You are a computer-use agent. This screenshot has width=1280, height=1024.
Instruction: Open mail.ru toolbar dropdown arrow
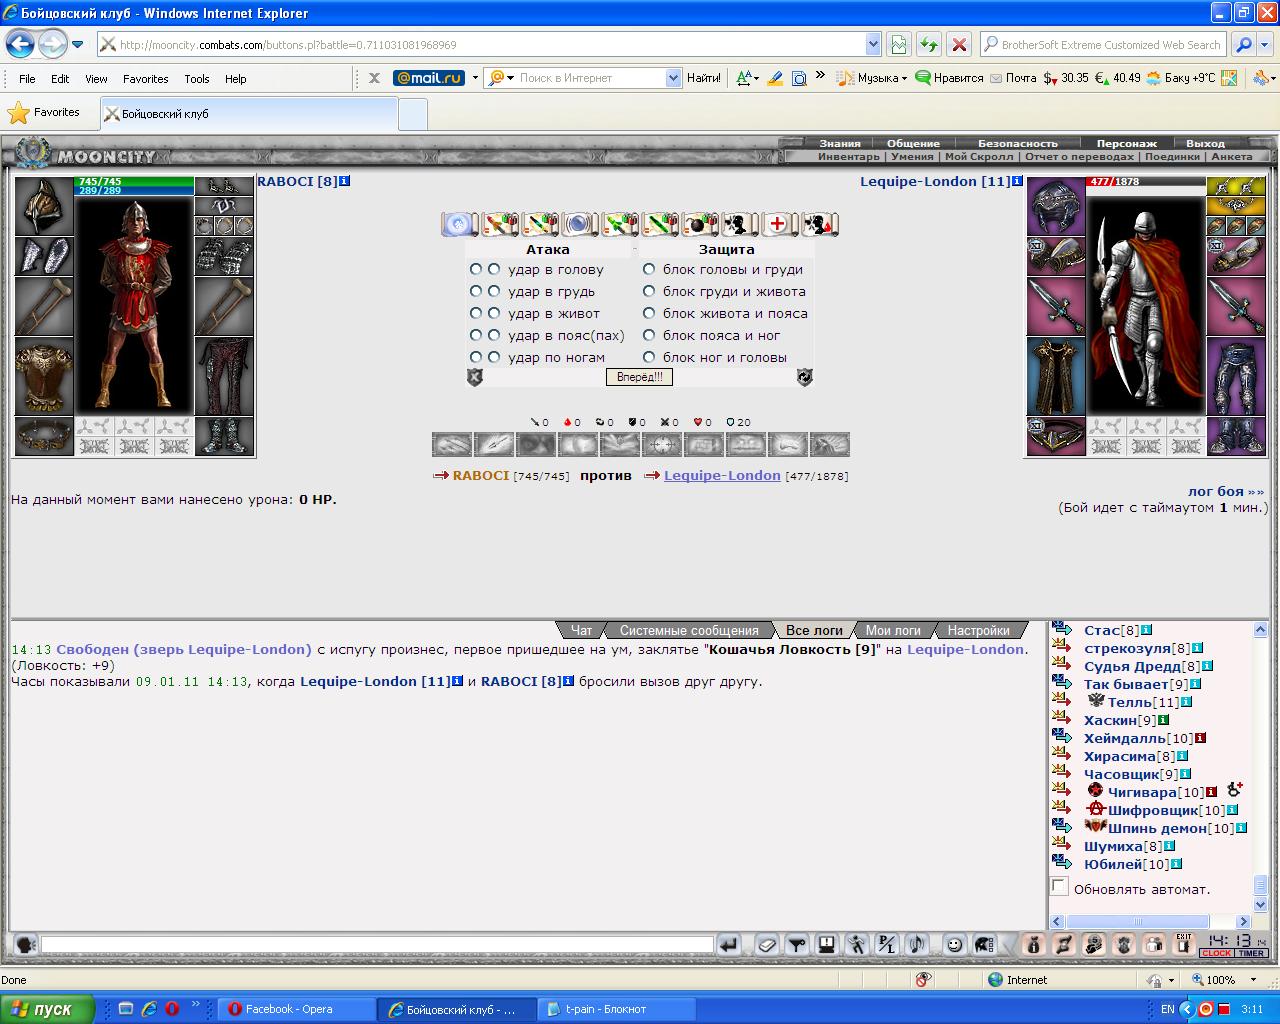pos(474,78)
